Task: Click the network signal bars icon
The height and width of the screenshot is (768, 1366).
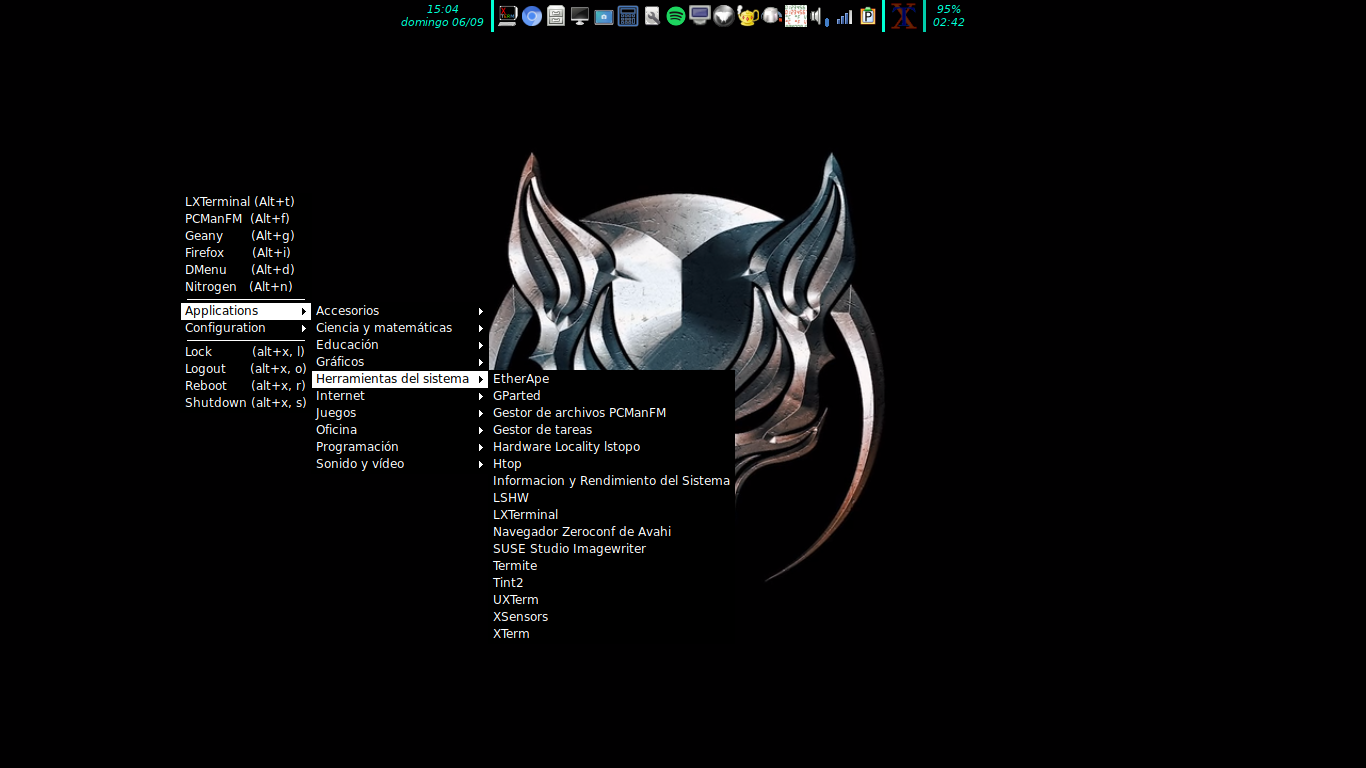Action: coord(845,17)
